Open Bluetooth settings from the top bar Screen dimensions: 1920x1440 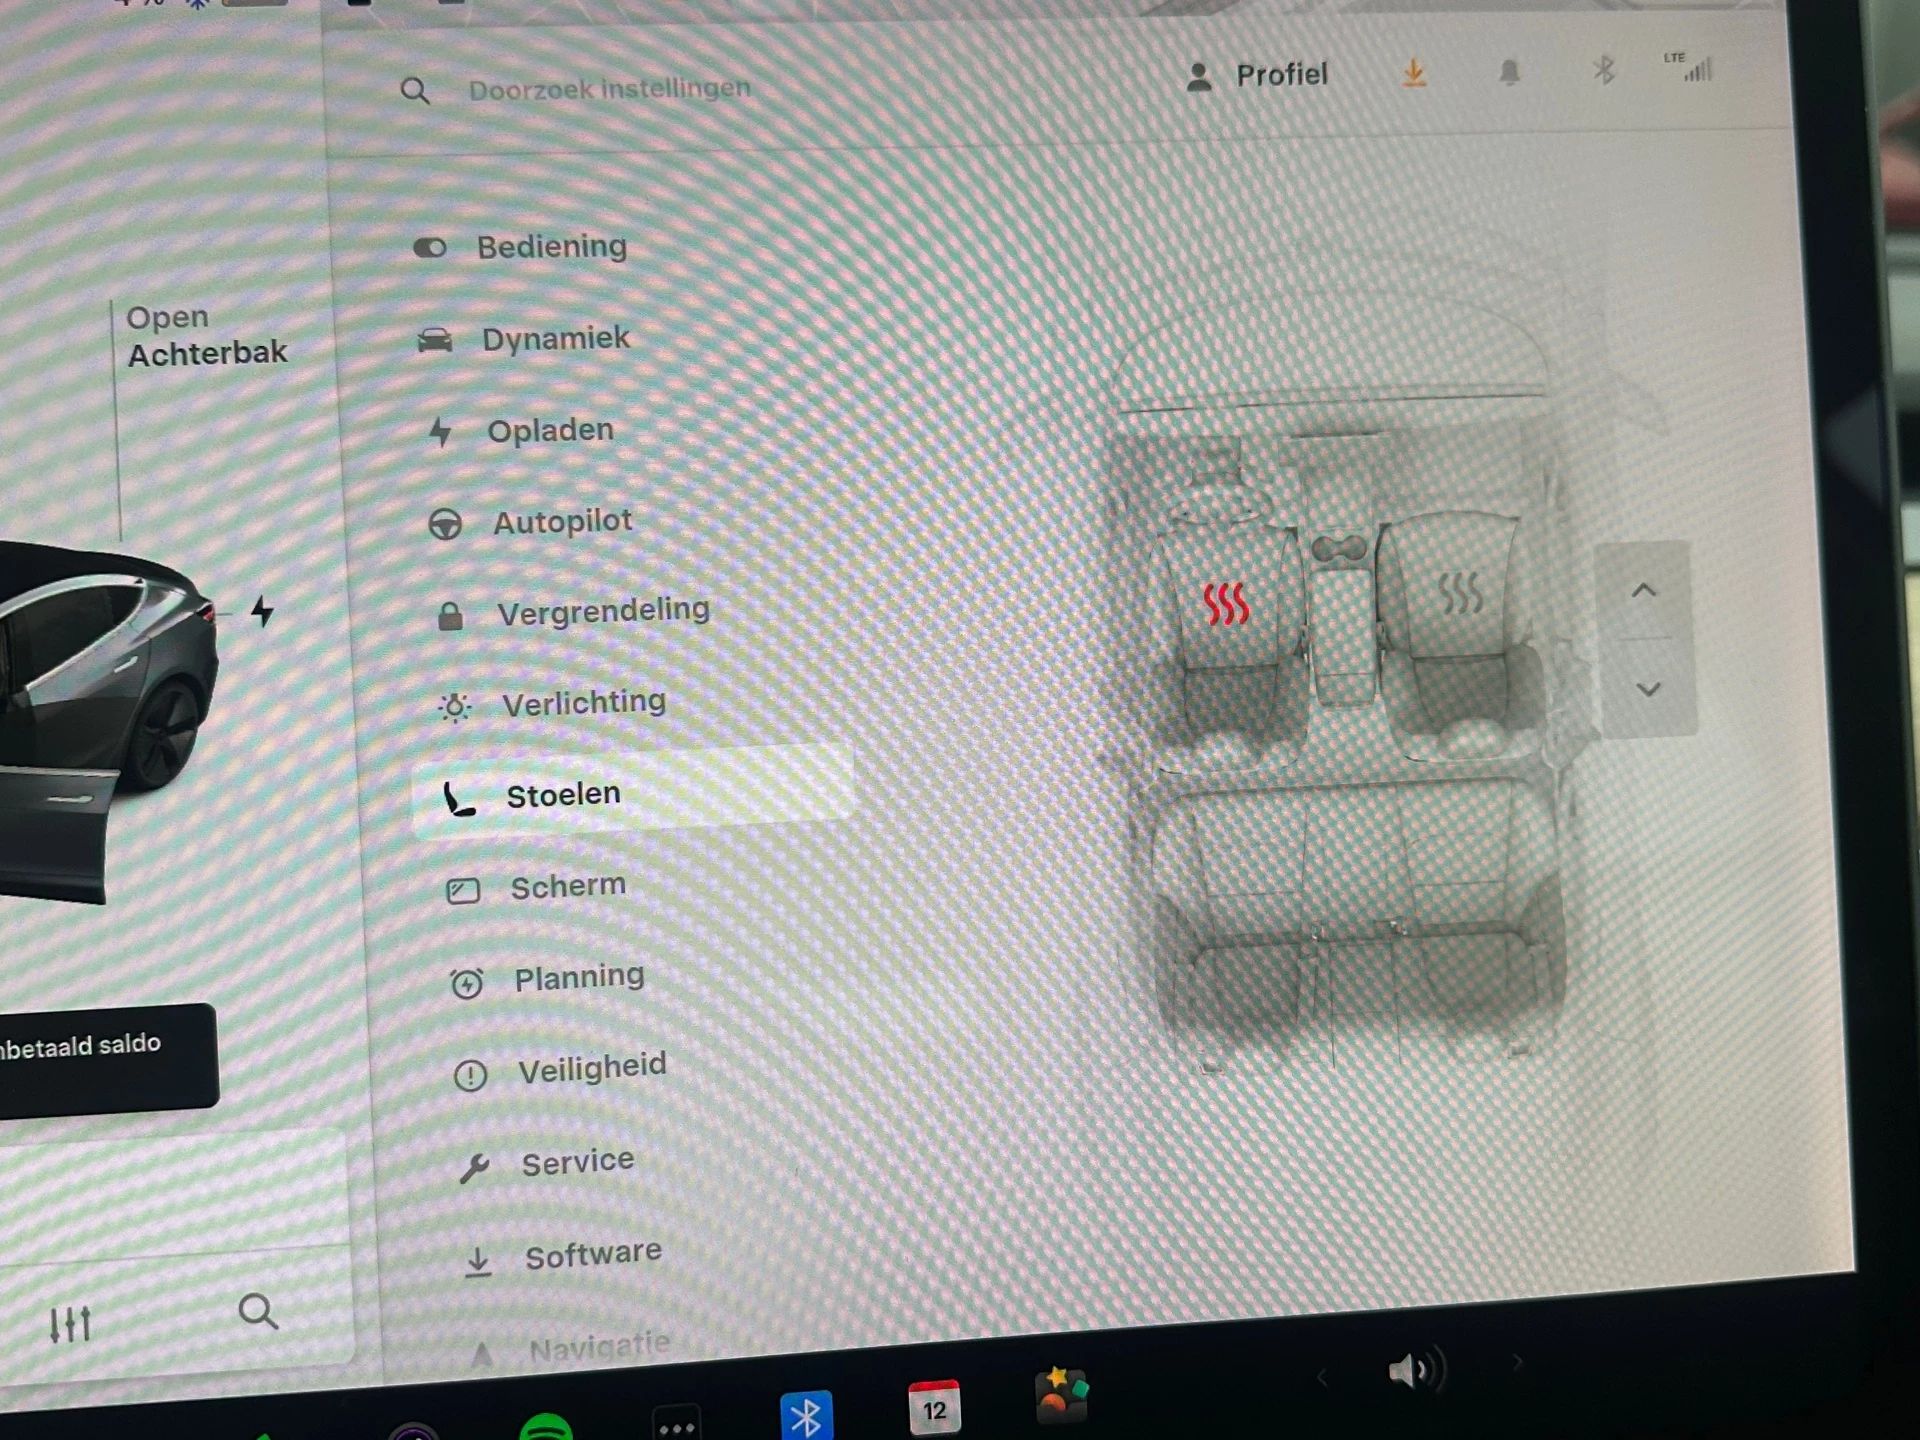(x=1604, y=71)
